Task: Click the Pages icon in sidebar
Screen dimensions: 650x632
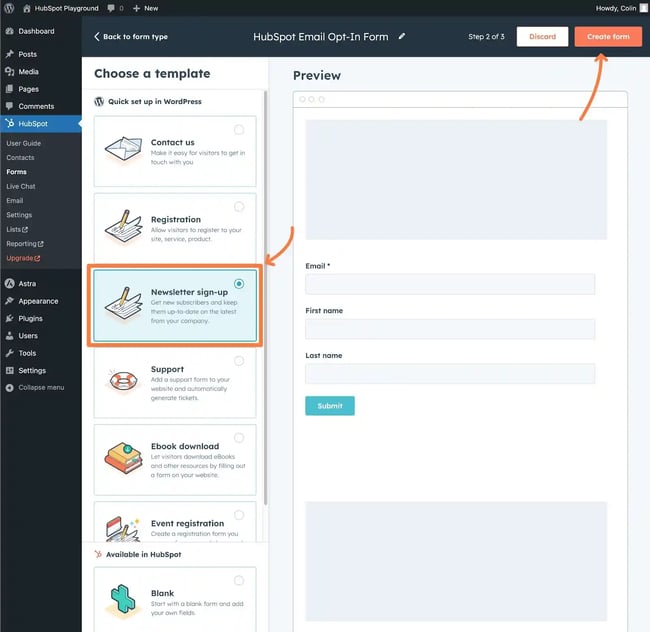Action: pos(10,89)
